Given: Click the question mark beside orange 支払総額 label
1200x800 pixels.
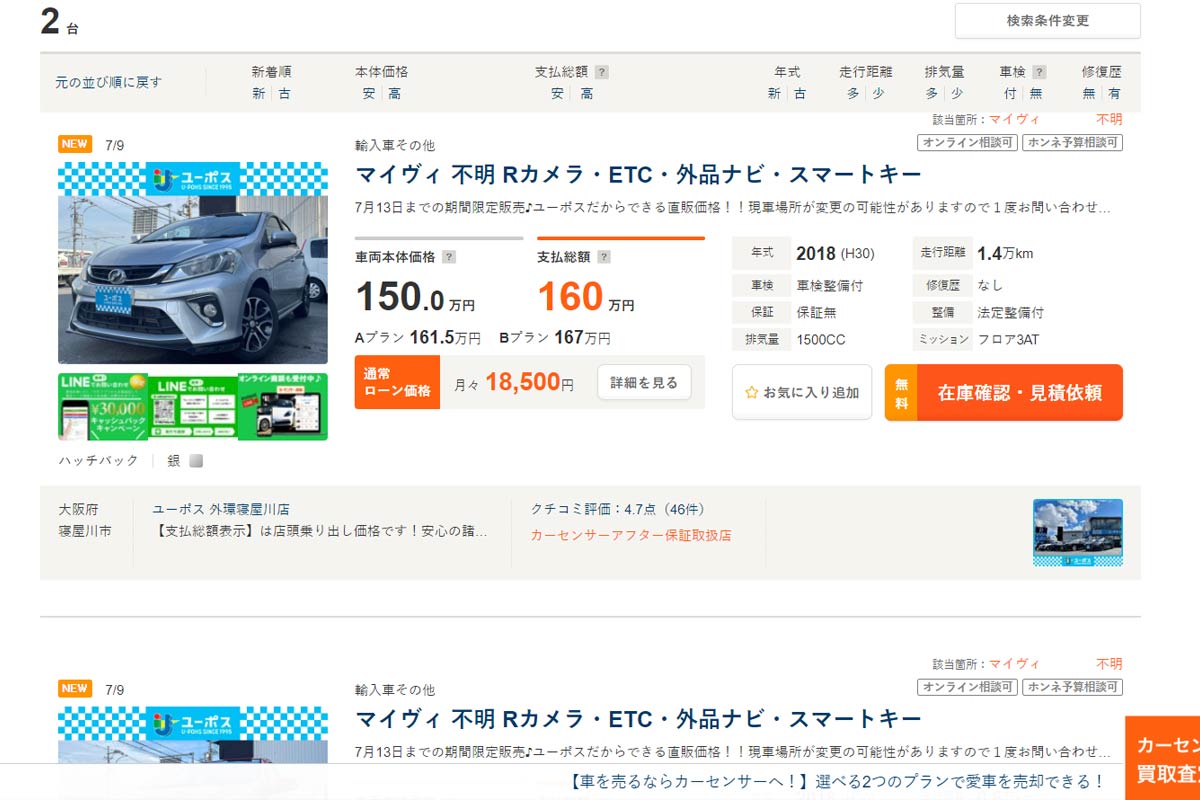Looking at the screenshot, I should coord(603,257).
